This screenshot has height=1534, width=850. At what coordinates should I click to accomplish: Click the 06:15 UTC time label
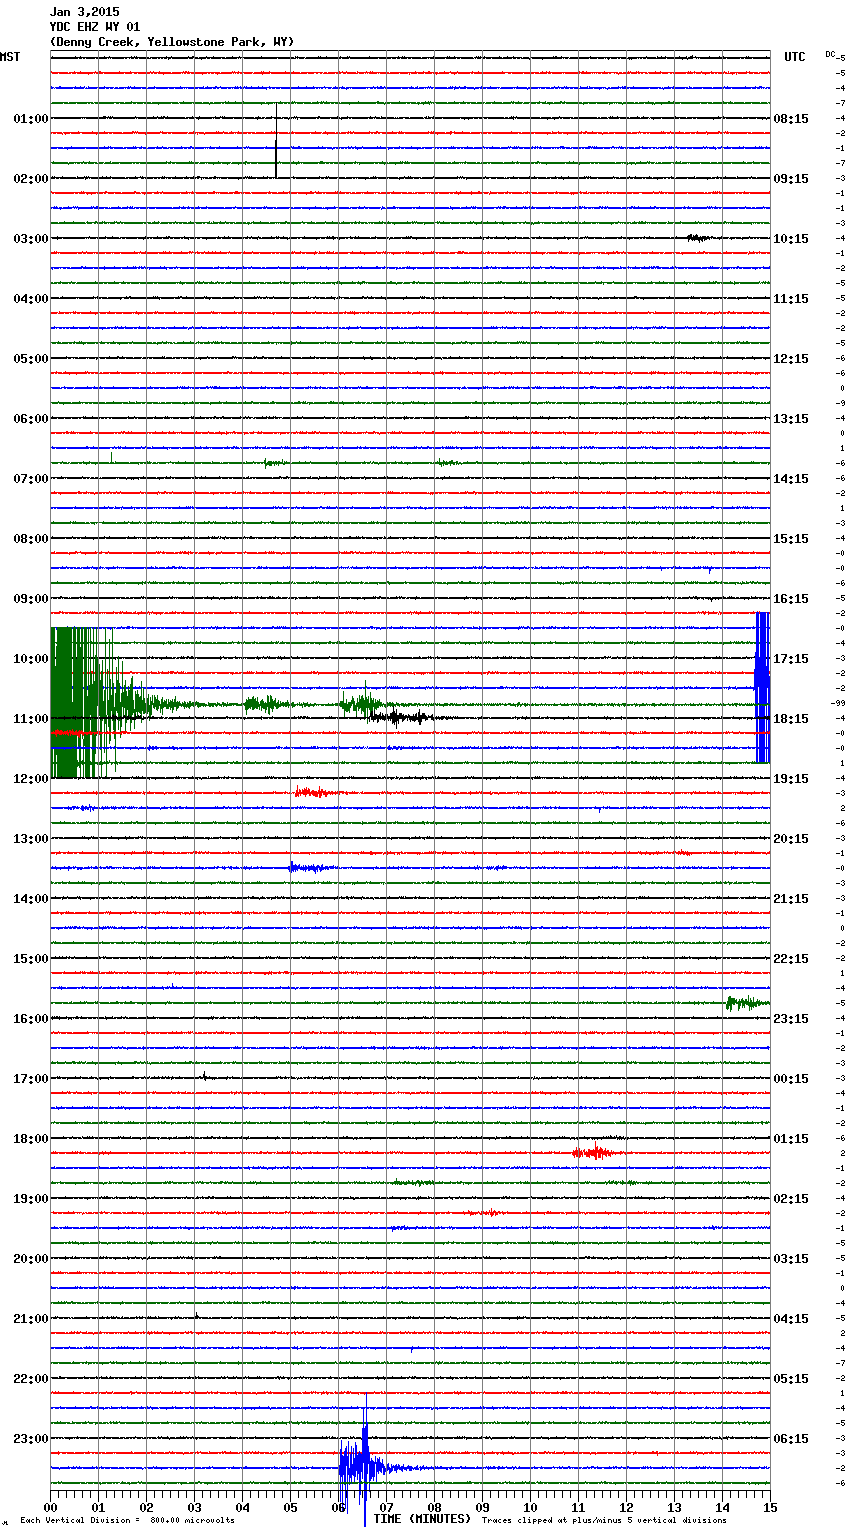click(x=791, y=1439)
